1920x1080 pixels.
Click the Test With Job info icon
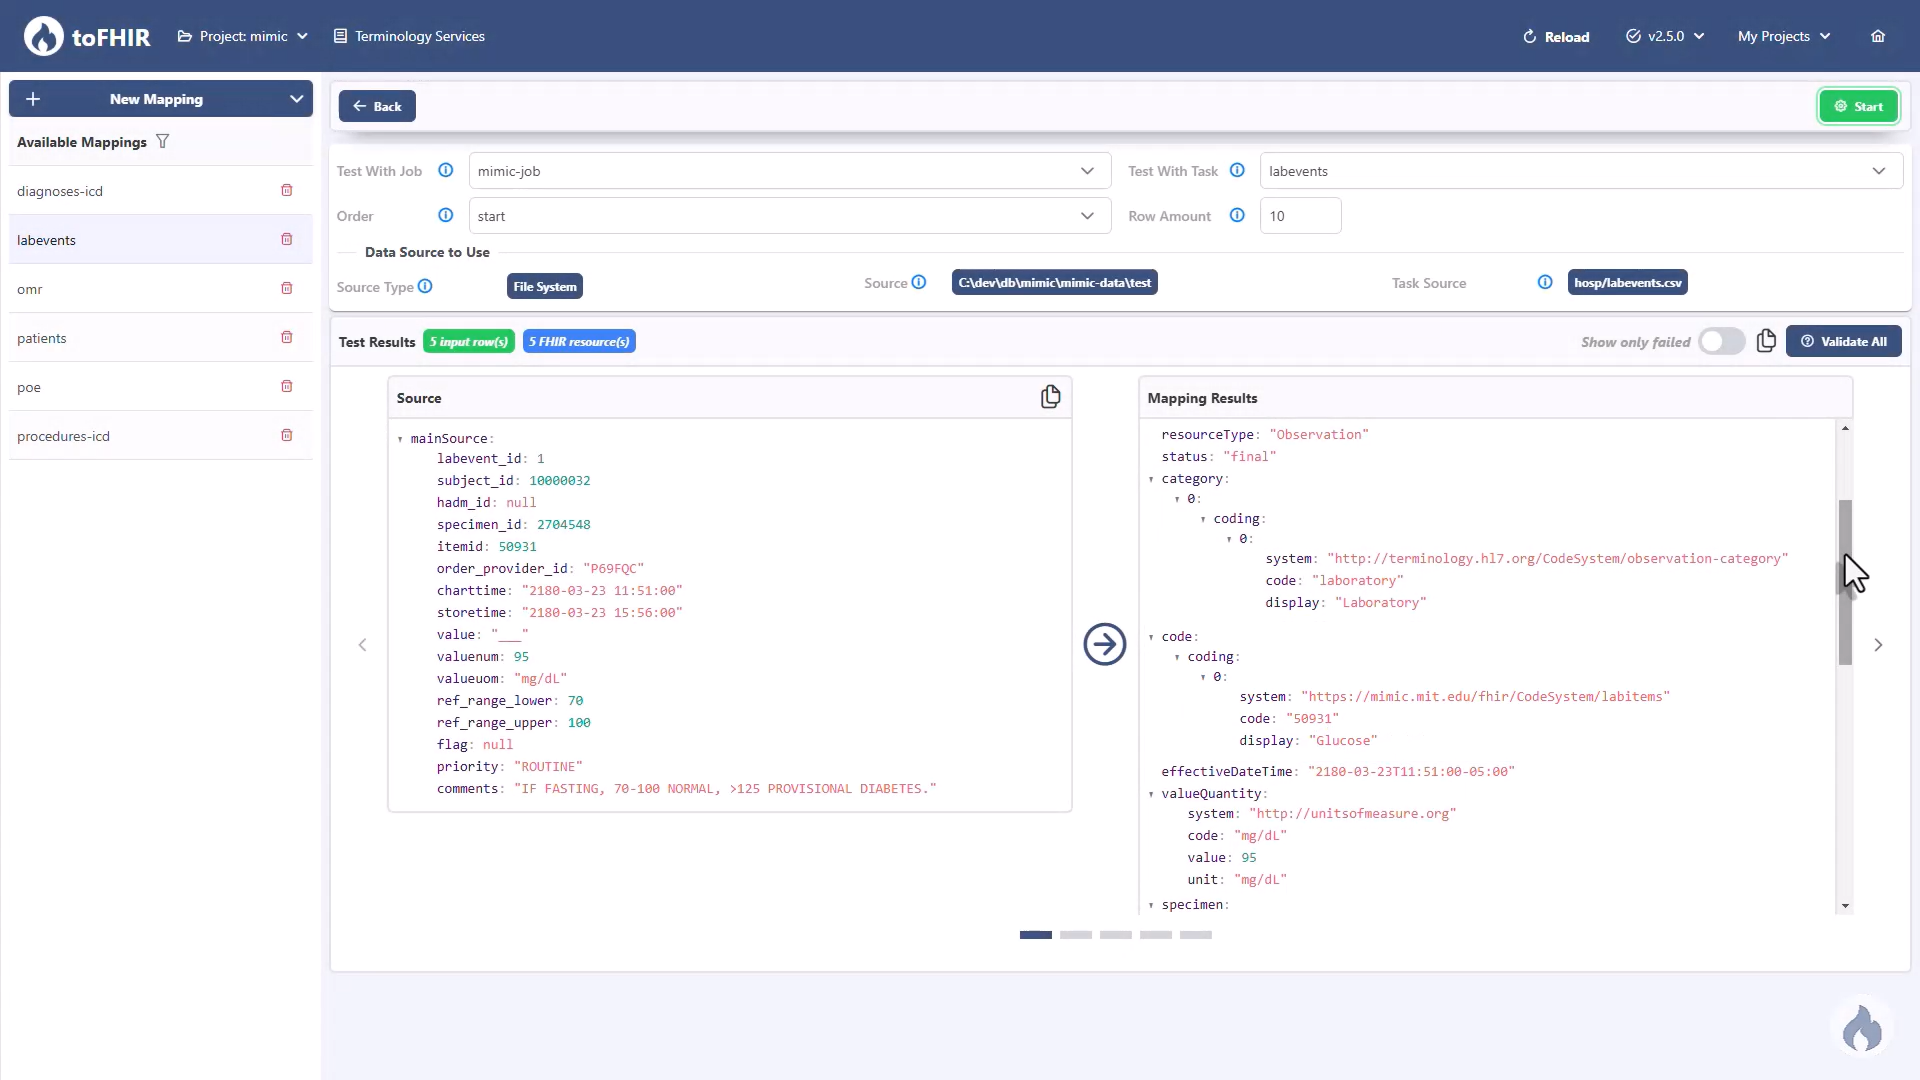[445, 170]
